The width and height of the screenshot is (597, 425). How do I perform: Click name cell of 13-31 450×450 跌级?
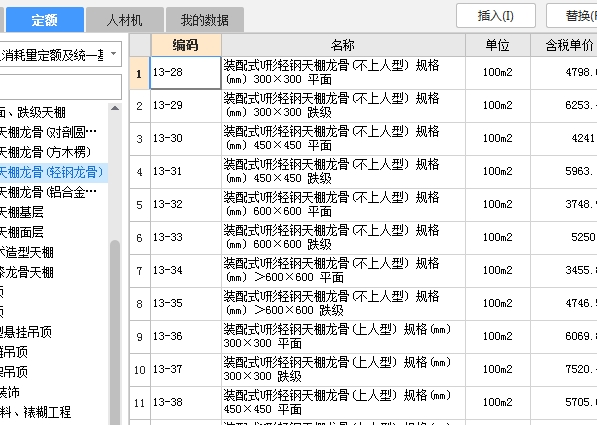[343, 172]
